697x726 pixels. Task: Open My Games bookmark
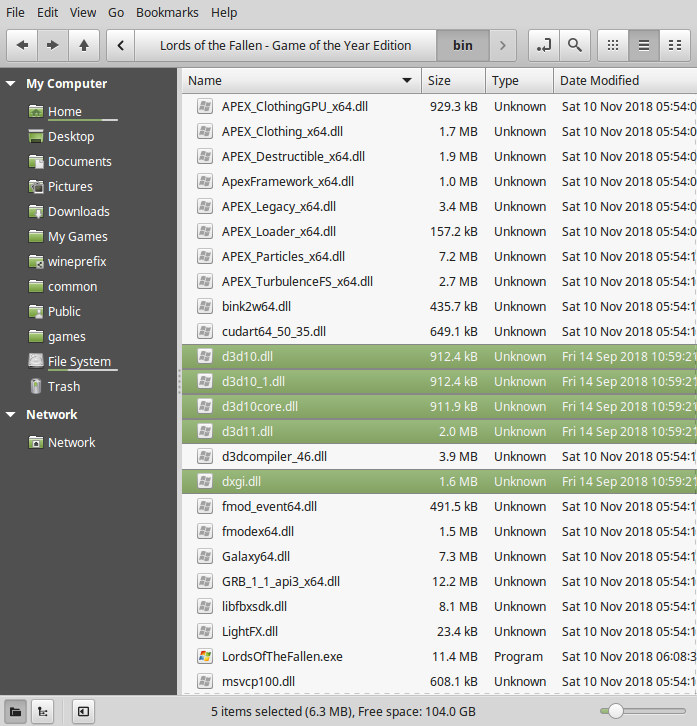[77, 237]
